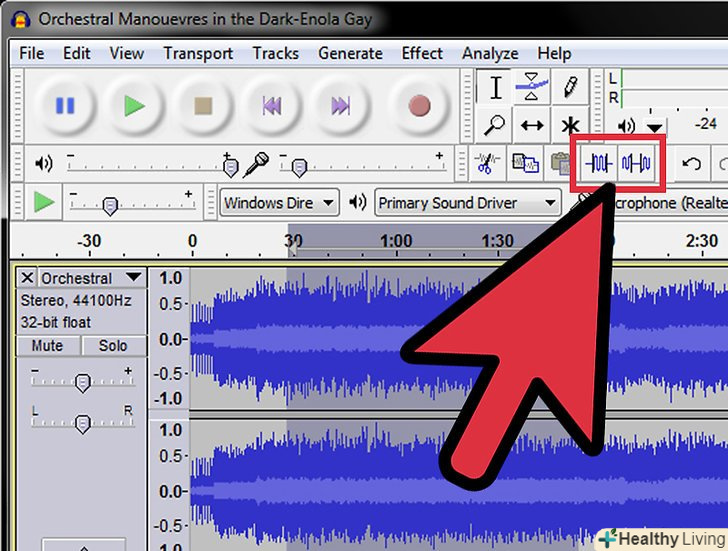This screenshot has height=551, width=728.
Task: Open the Tracks menu
Action: [276, 53]
